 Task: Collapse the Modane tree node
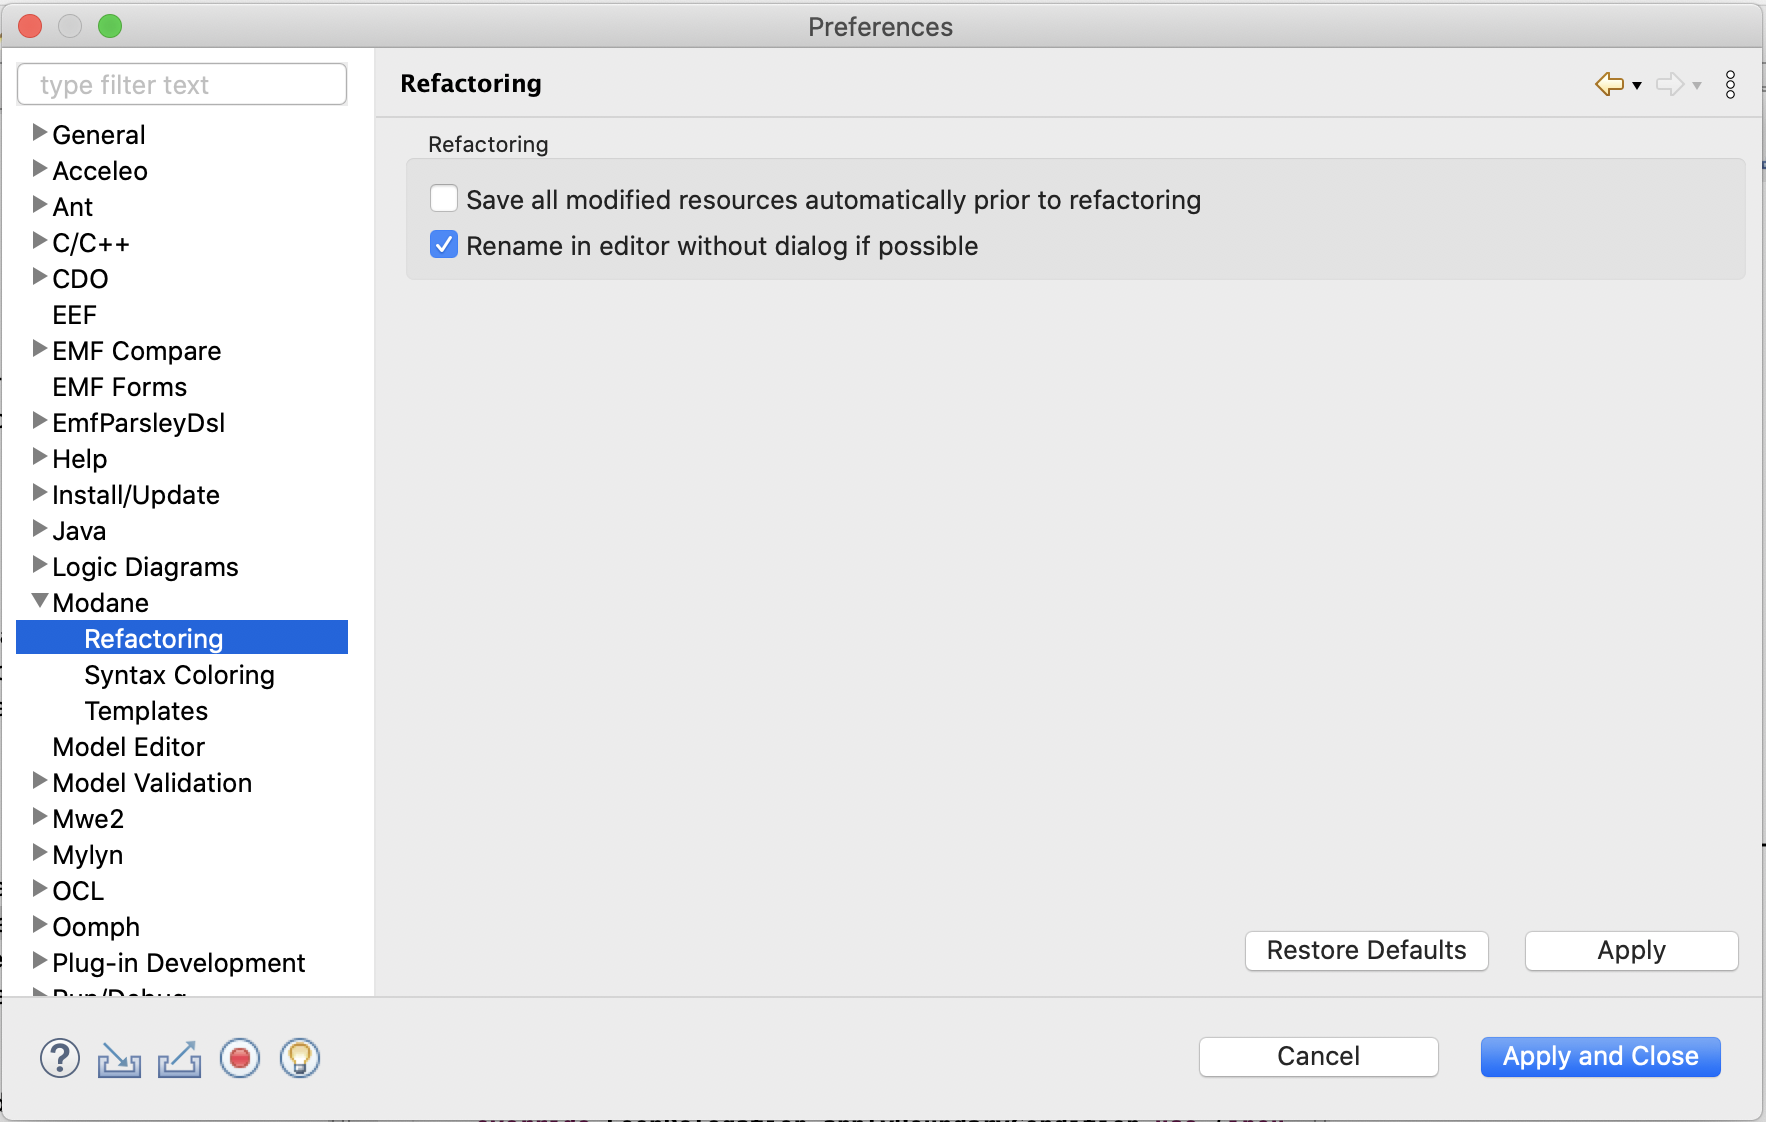pyautogui.click(x=40, y=601)
